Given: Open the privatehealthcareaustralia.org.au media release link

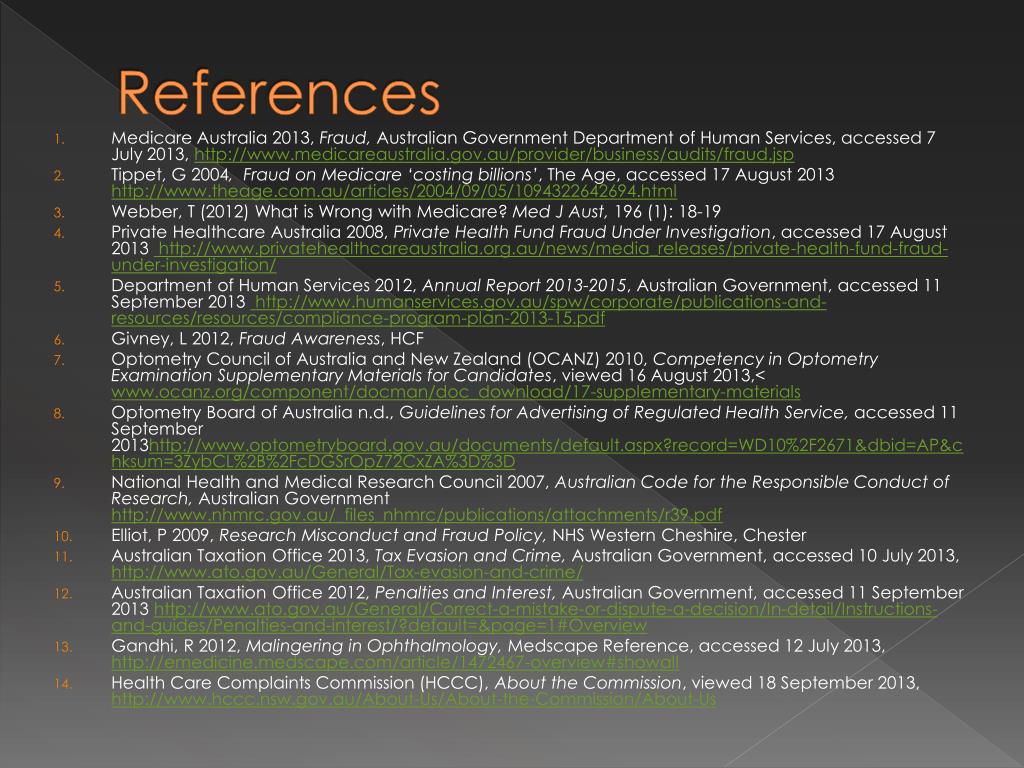Looking at the screenshot, I should coord(530,257).
